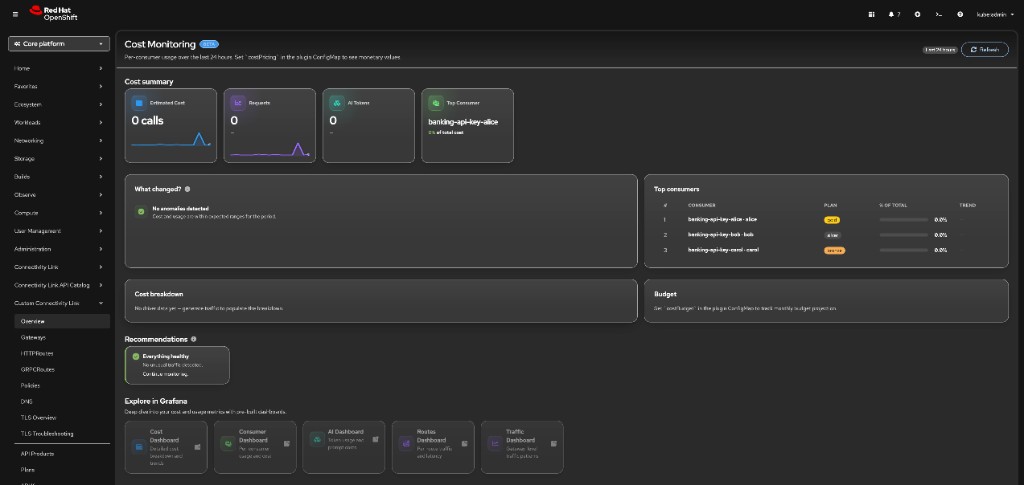
Task: Click the BETA badge beside Cost Monitoring
Action: click(x=209, y=44)
